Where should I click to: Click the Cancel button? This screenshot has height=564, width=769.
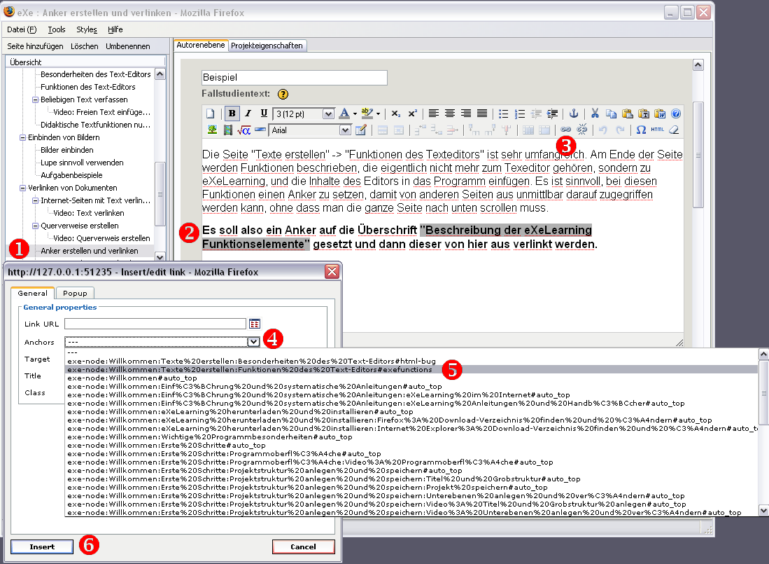pos(303,546)
